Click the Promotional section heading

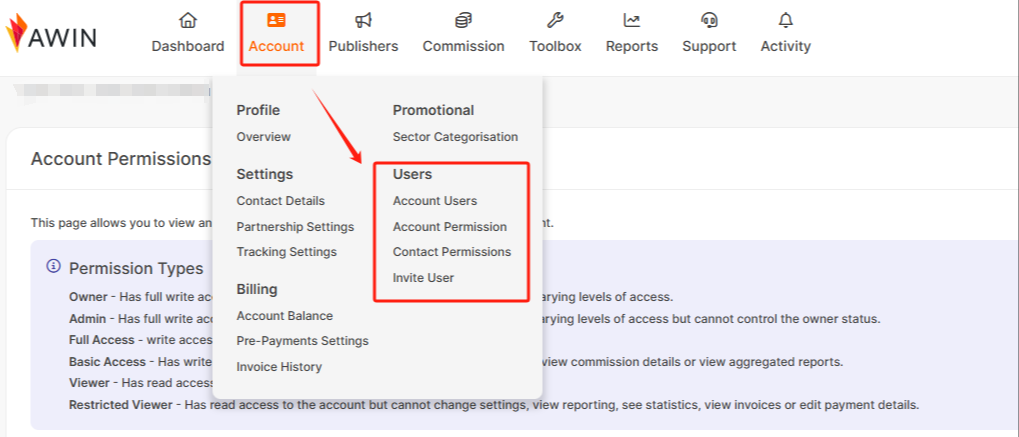tap(433, 111)
